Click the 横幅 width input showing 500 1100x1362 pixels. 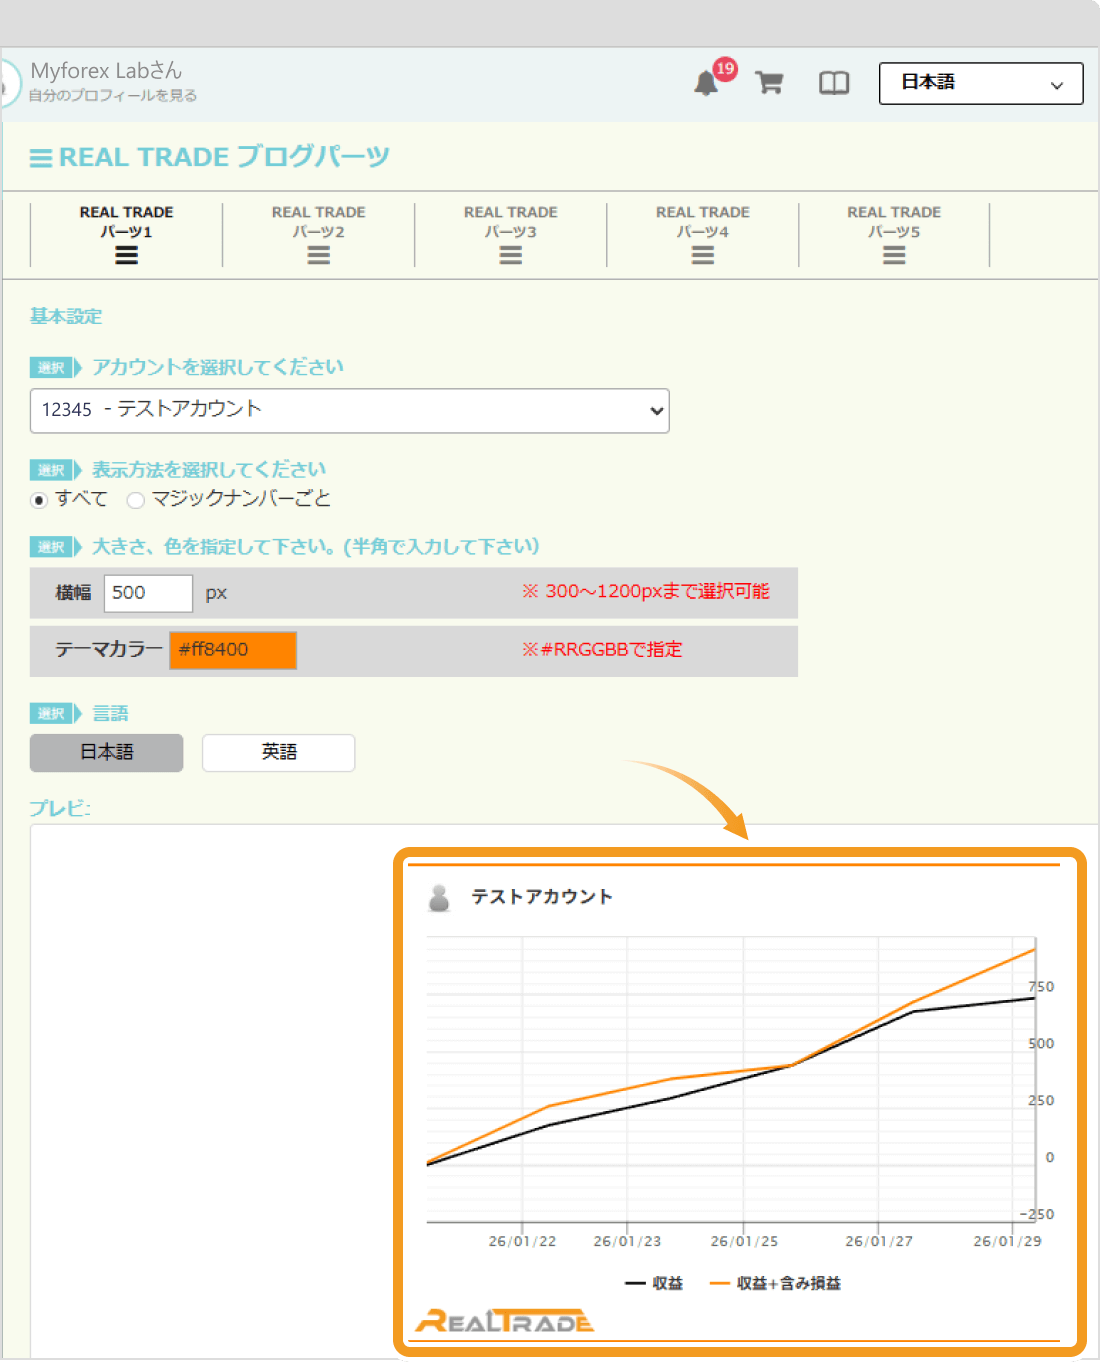(148, 593)
